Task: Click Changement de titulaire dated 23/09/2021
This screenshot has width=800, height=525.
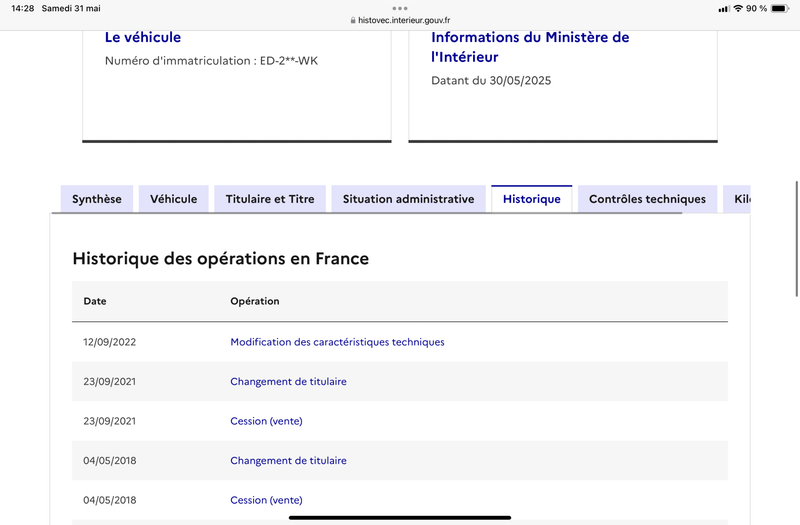Action: click(288, 382)
